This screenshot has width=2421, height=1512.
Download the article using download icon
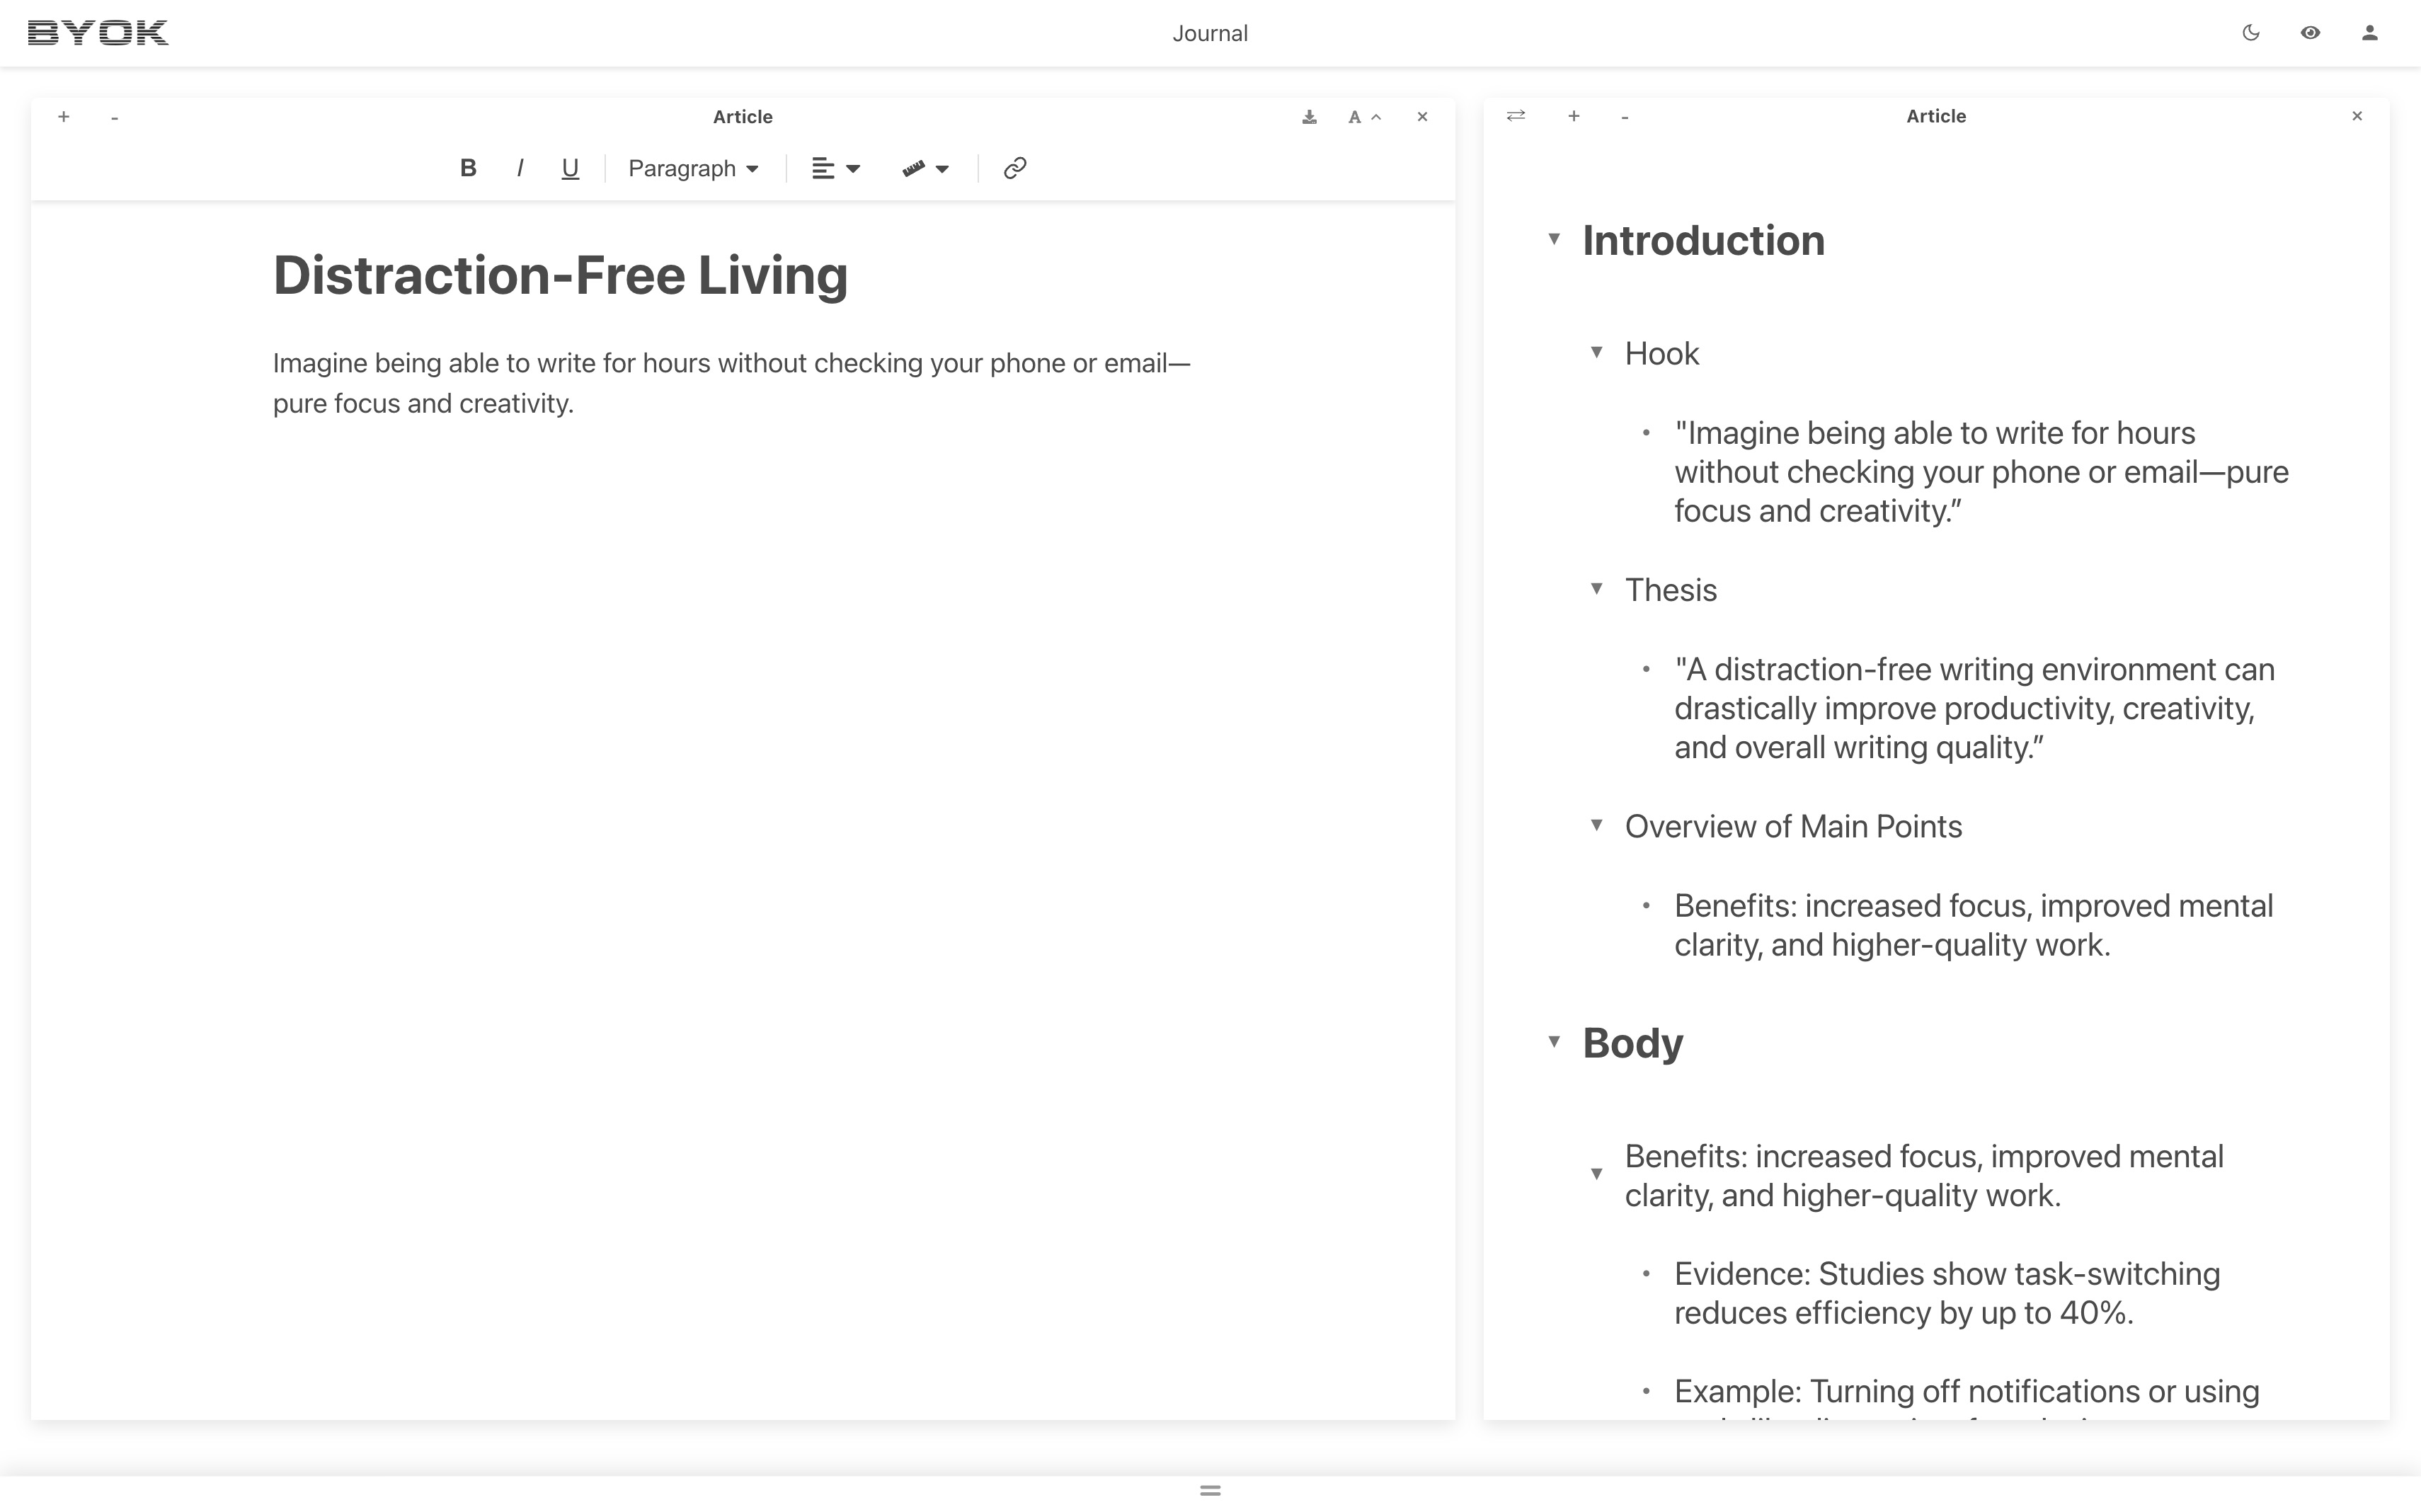pos(1309,117)
